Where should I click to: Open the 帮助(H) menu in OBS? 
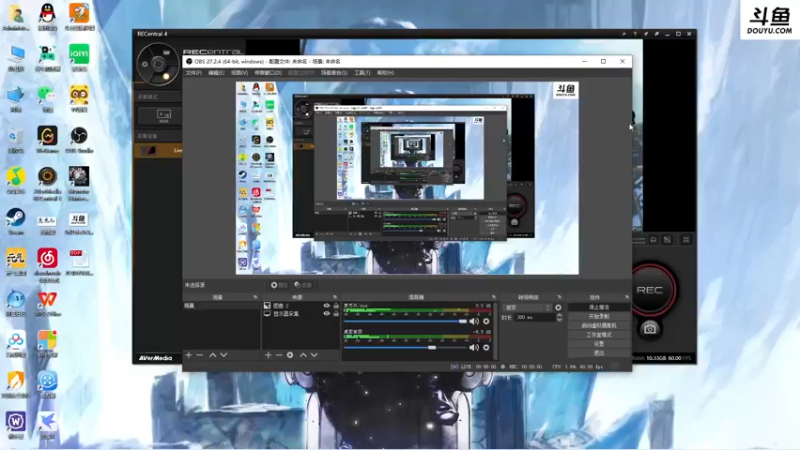(x=385, y=73)
